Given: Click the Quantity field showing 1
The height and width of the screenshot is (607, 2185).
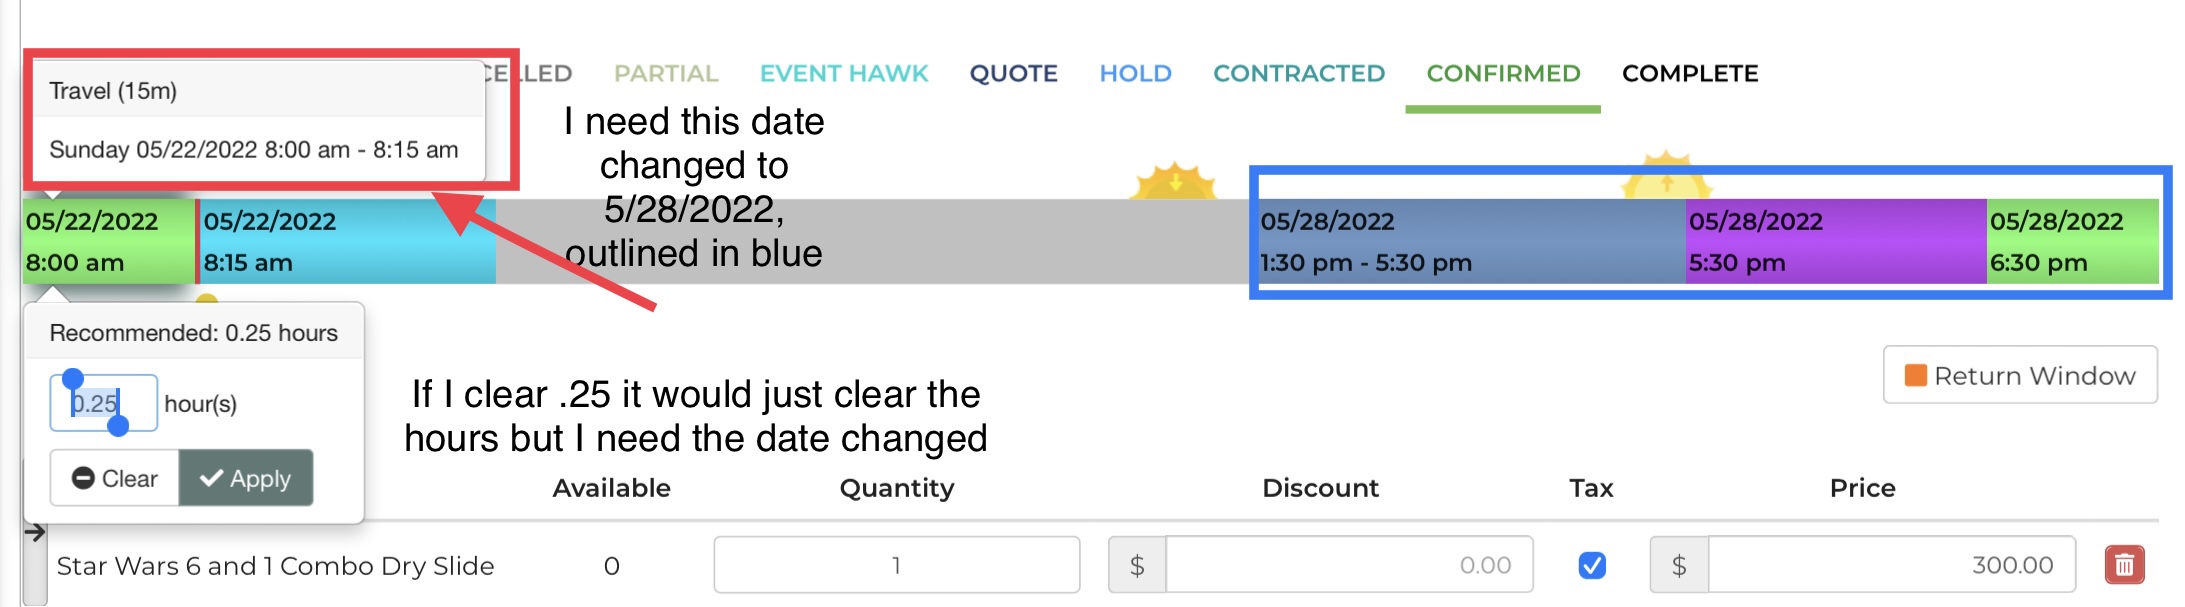Looking at the screenshot, I should tap(896, 565).
